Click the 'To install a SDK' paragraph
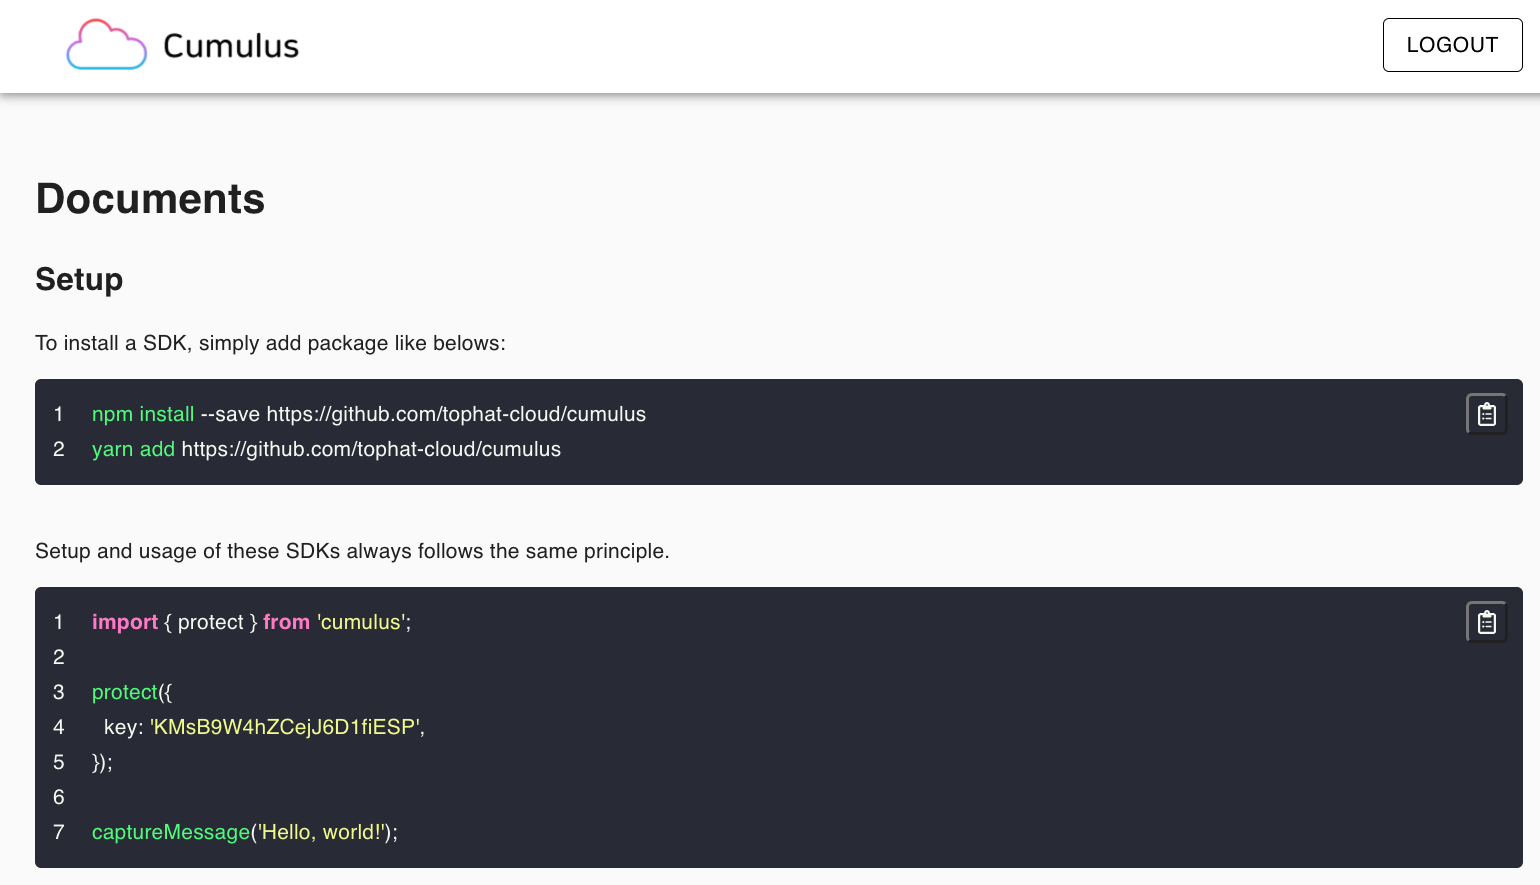The image size is (1540, 885). 270,343
